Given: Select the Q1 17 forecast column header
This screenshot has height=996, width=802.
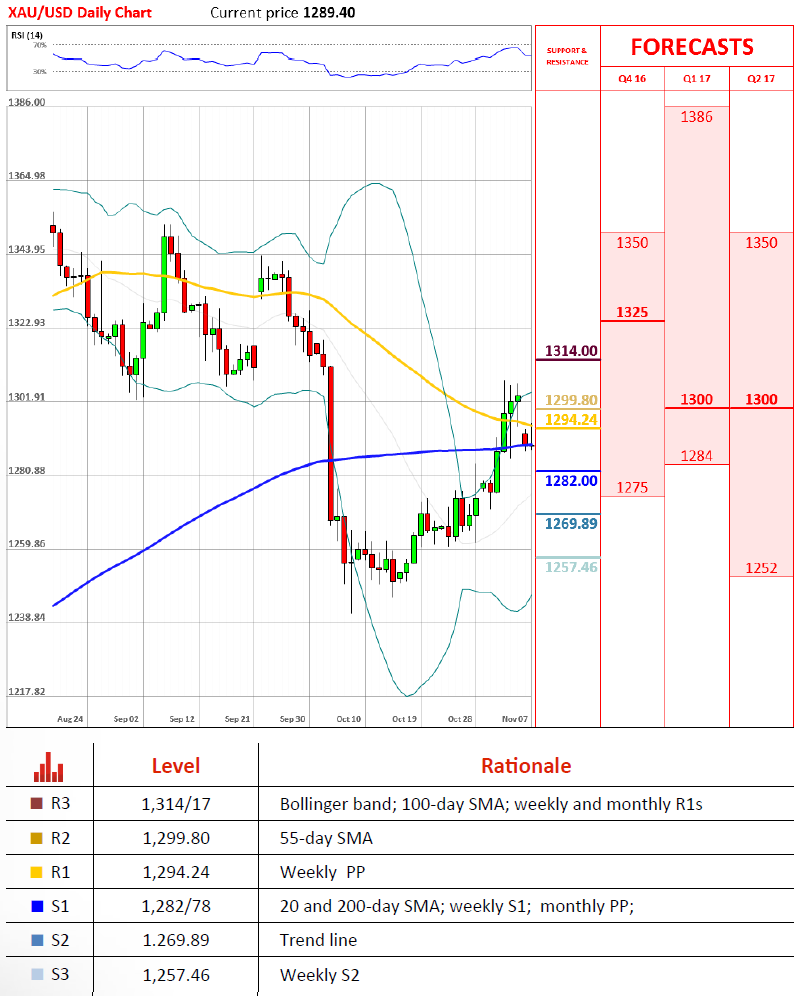Looking at the screenshot, I should tap(697, 79).
